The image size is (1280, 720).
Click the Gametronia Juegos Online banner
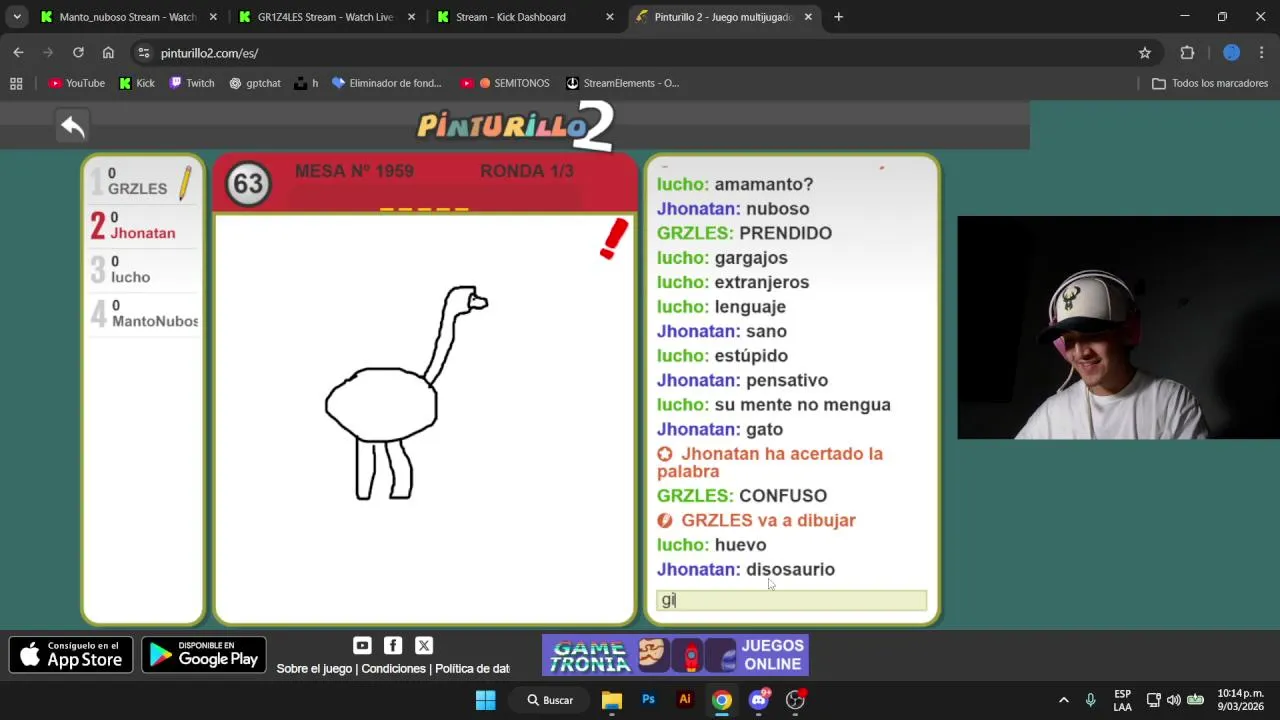click(x=675, y=655)
